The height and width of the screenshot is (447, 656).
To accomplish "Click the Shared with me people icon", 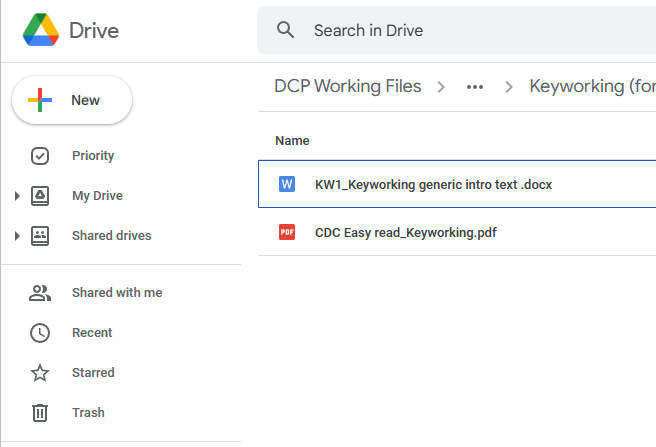I will pos(40,293).
